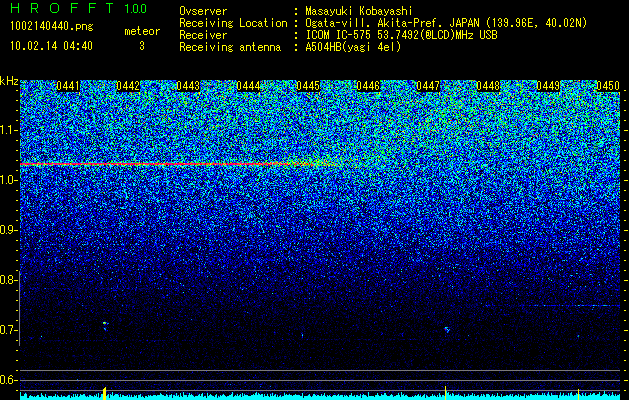
Task: Click the ICOM IC-575 receiver text
Action: 402,35
